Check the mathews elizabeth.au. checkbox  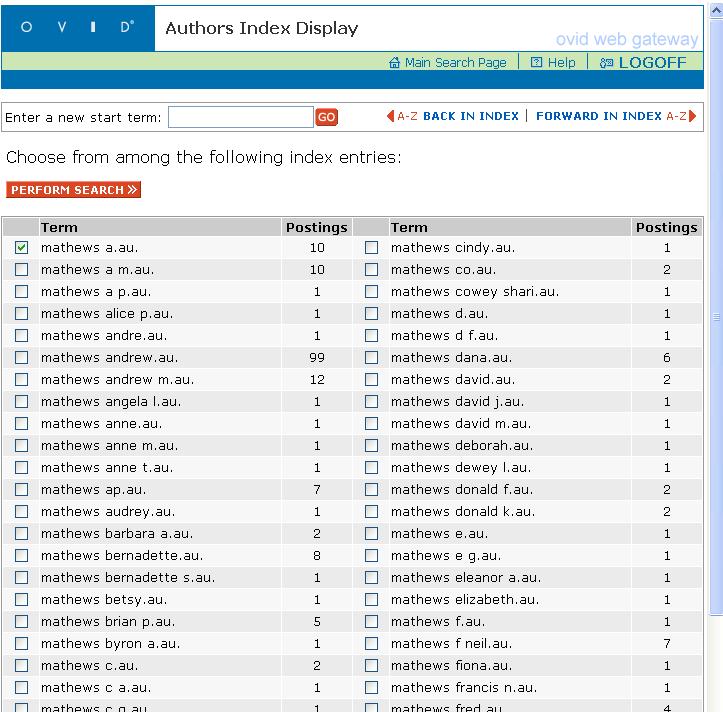tap(371, 599)
